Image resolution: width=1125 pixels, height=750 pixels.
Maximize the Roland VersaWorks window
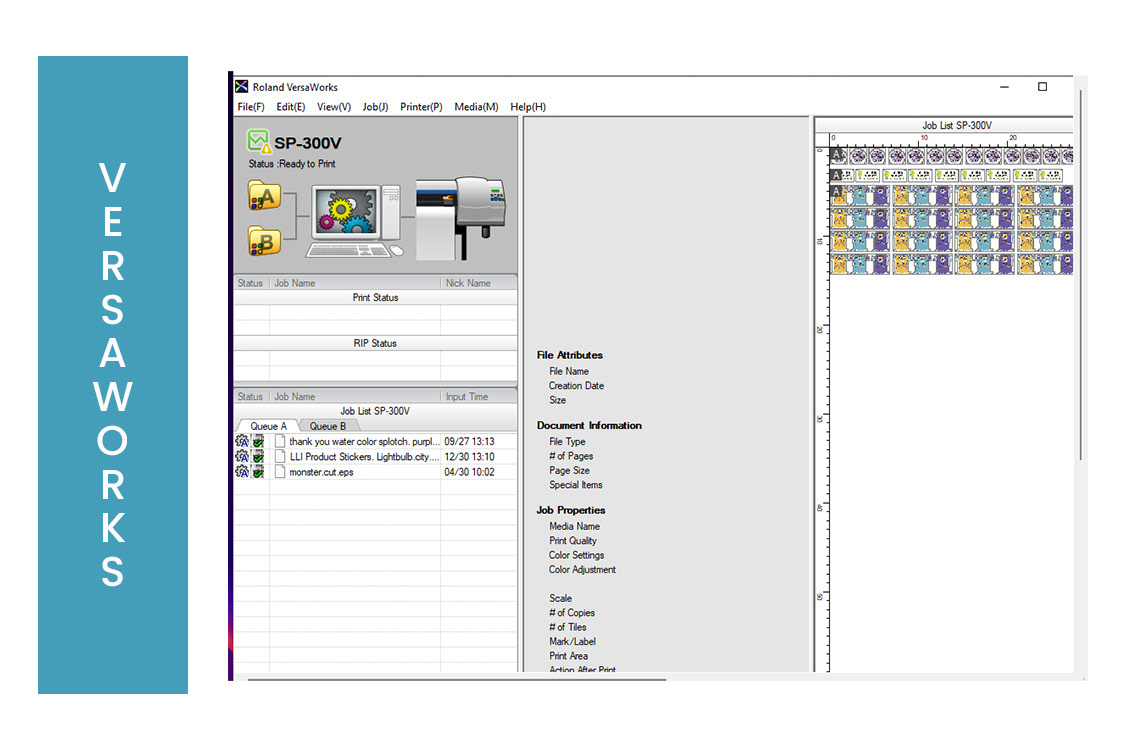coord(1042,87)
